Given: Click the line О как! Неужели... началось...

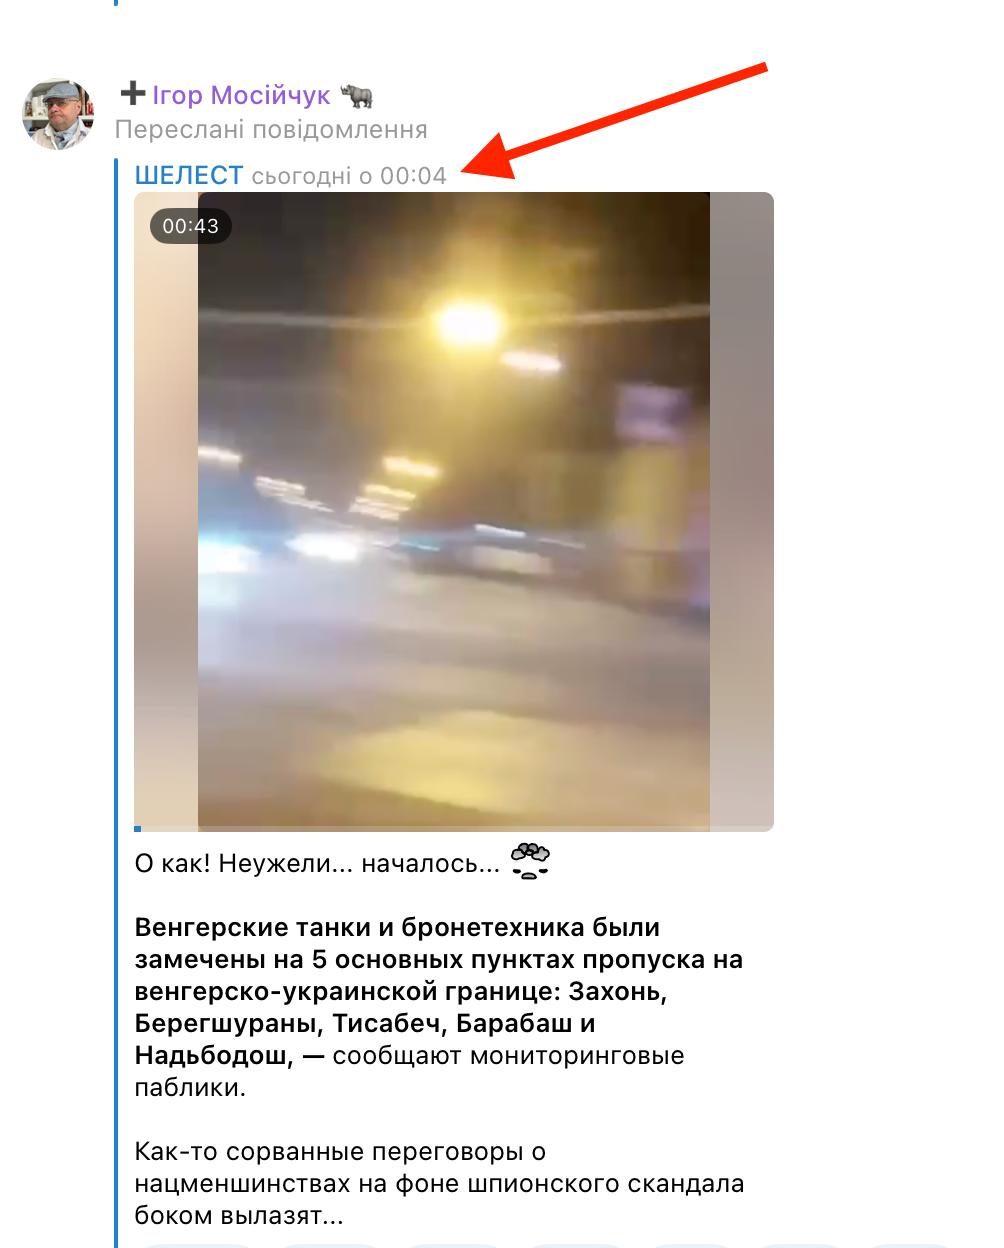Looking at the screenshot, I should [x=317, y=863].
